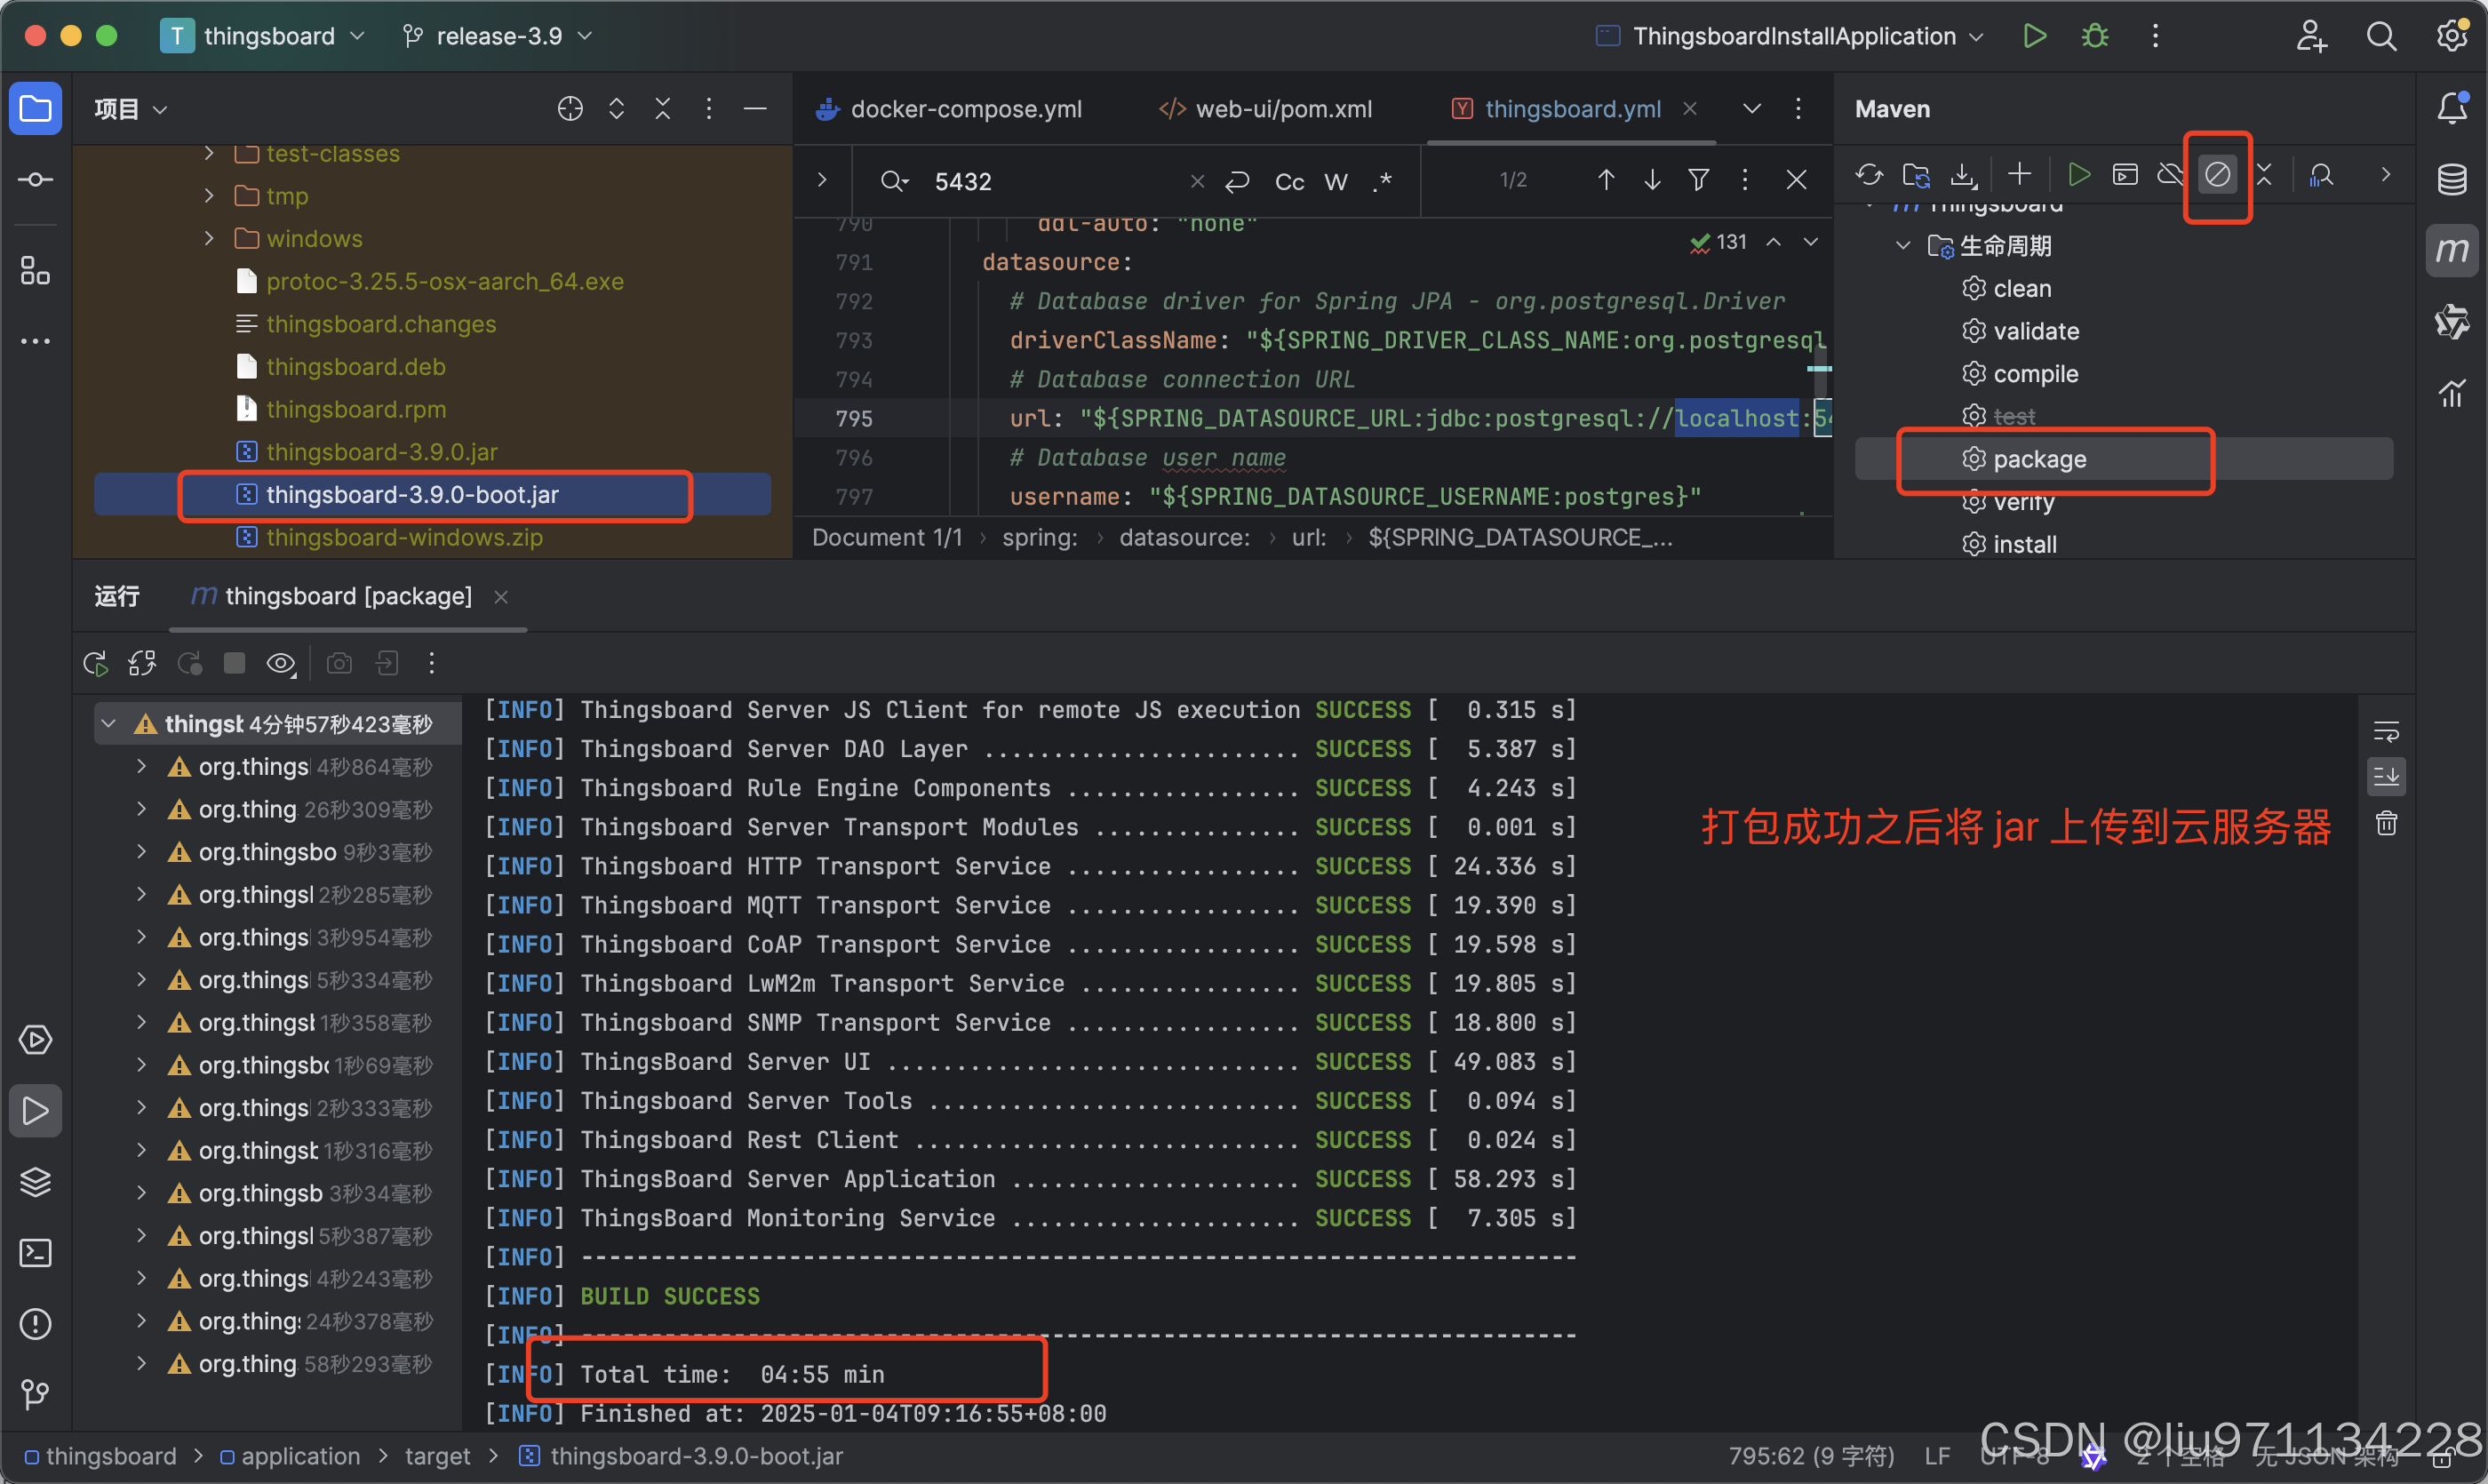Screen dimensions: 2488x1484
Task: Reload all Maven projects
Action: (1869, 174)
